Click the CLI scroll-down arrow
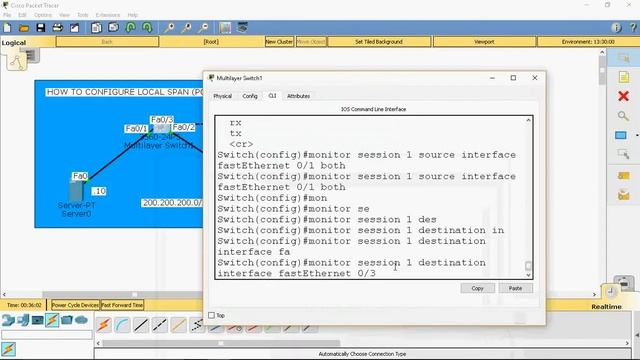The width and height of the screenshot is (640, 360). point(528,275)
